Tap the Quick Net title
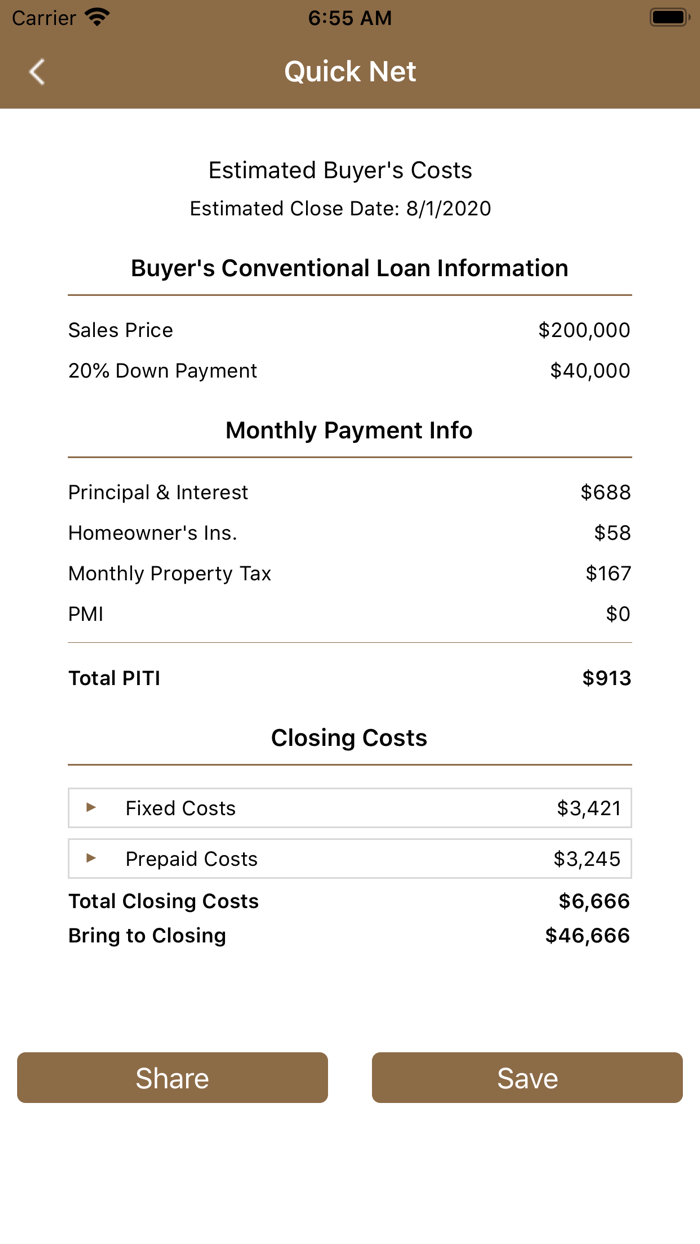 point(350,72)
